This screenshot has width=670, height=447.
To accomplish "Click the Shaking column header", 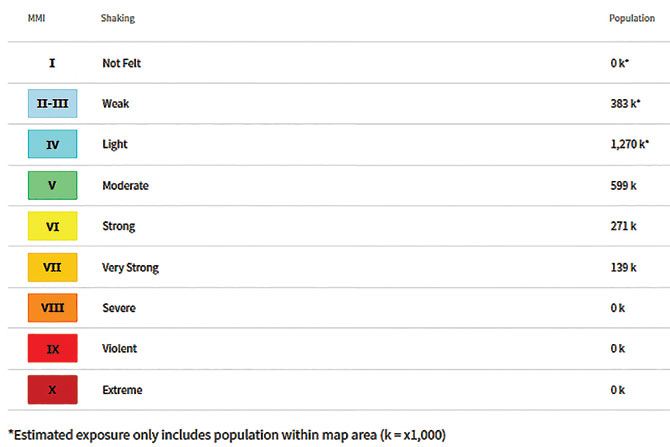I will (x=118, y=19).
